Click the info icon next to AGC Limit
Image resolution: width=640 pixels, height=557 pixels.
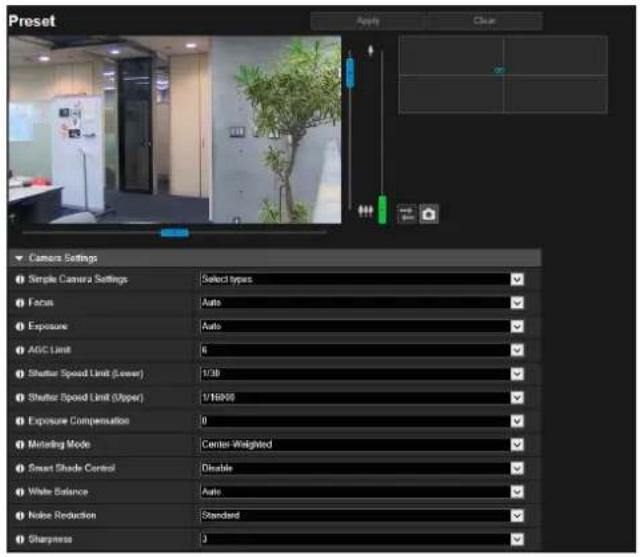(x=20, y=350)
